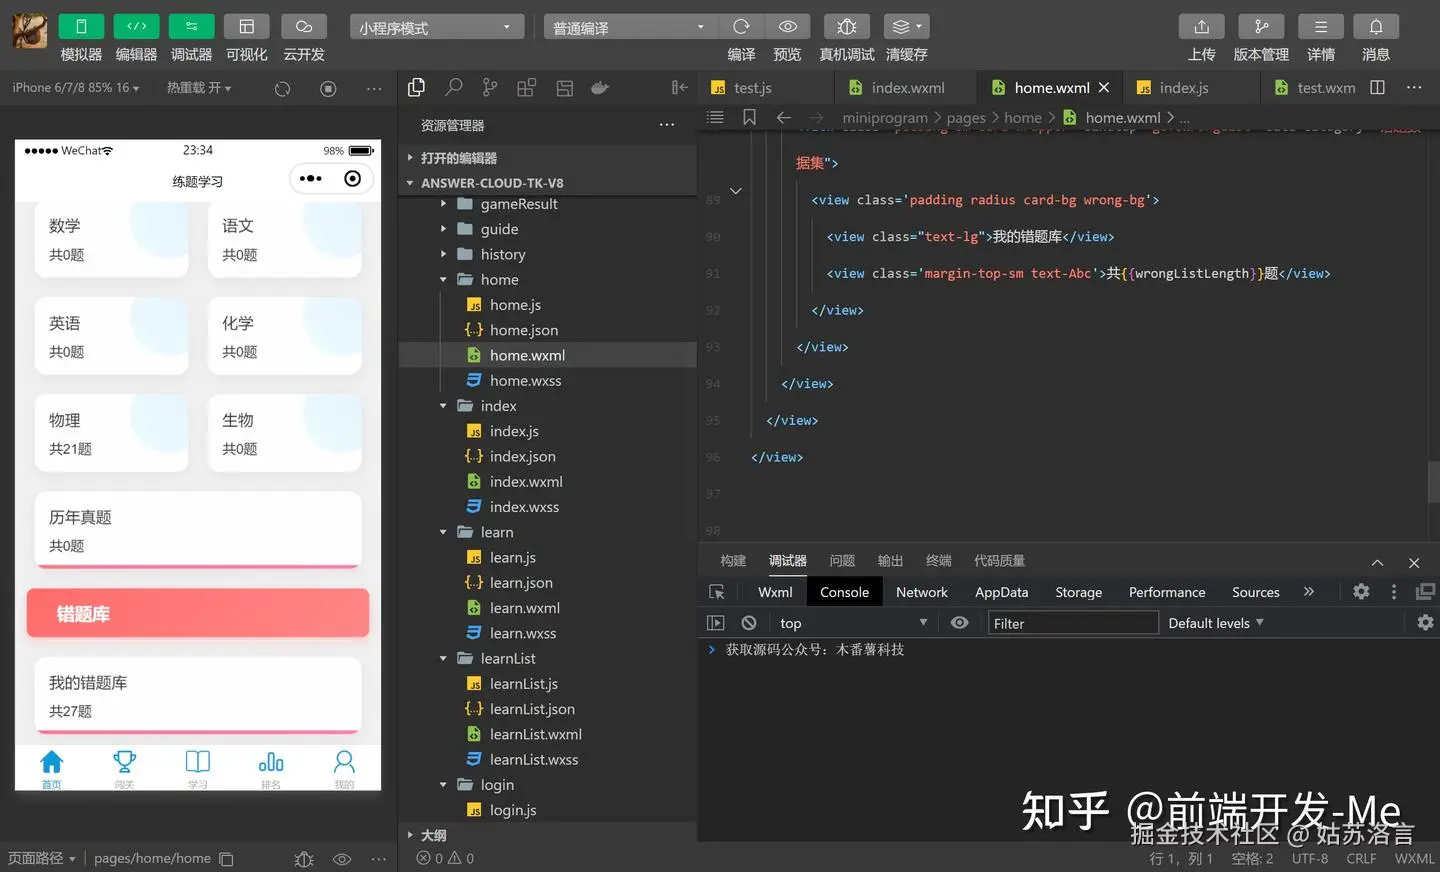Open the Default levels dropdown
1440x872 pixels.
pyautogui.click(x=1216, y=623)
